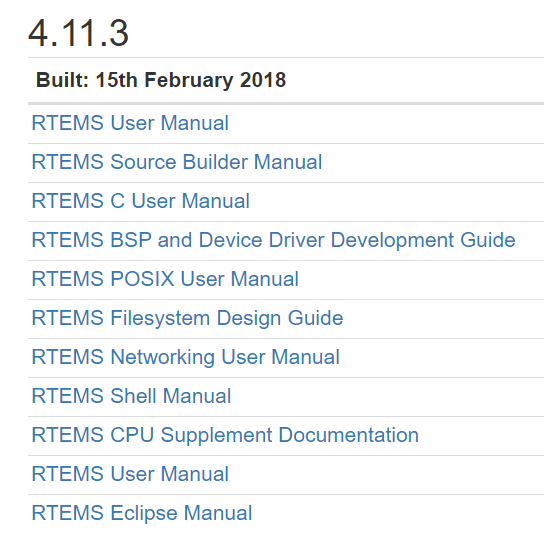544x540 pixels.
Task: Open RTEMS CPU Supplement Documentation
Action: [x=225, y=435]
